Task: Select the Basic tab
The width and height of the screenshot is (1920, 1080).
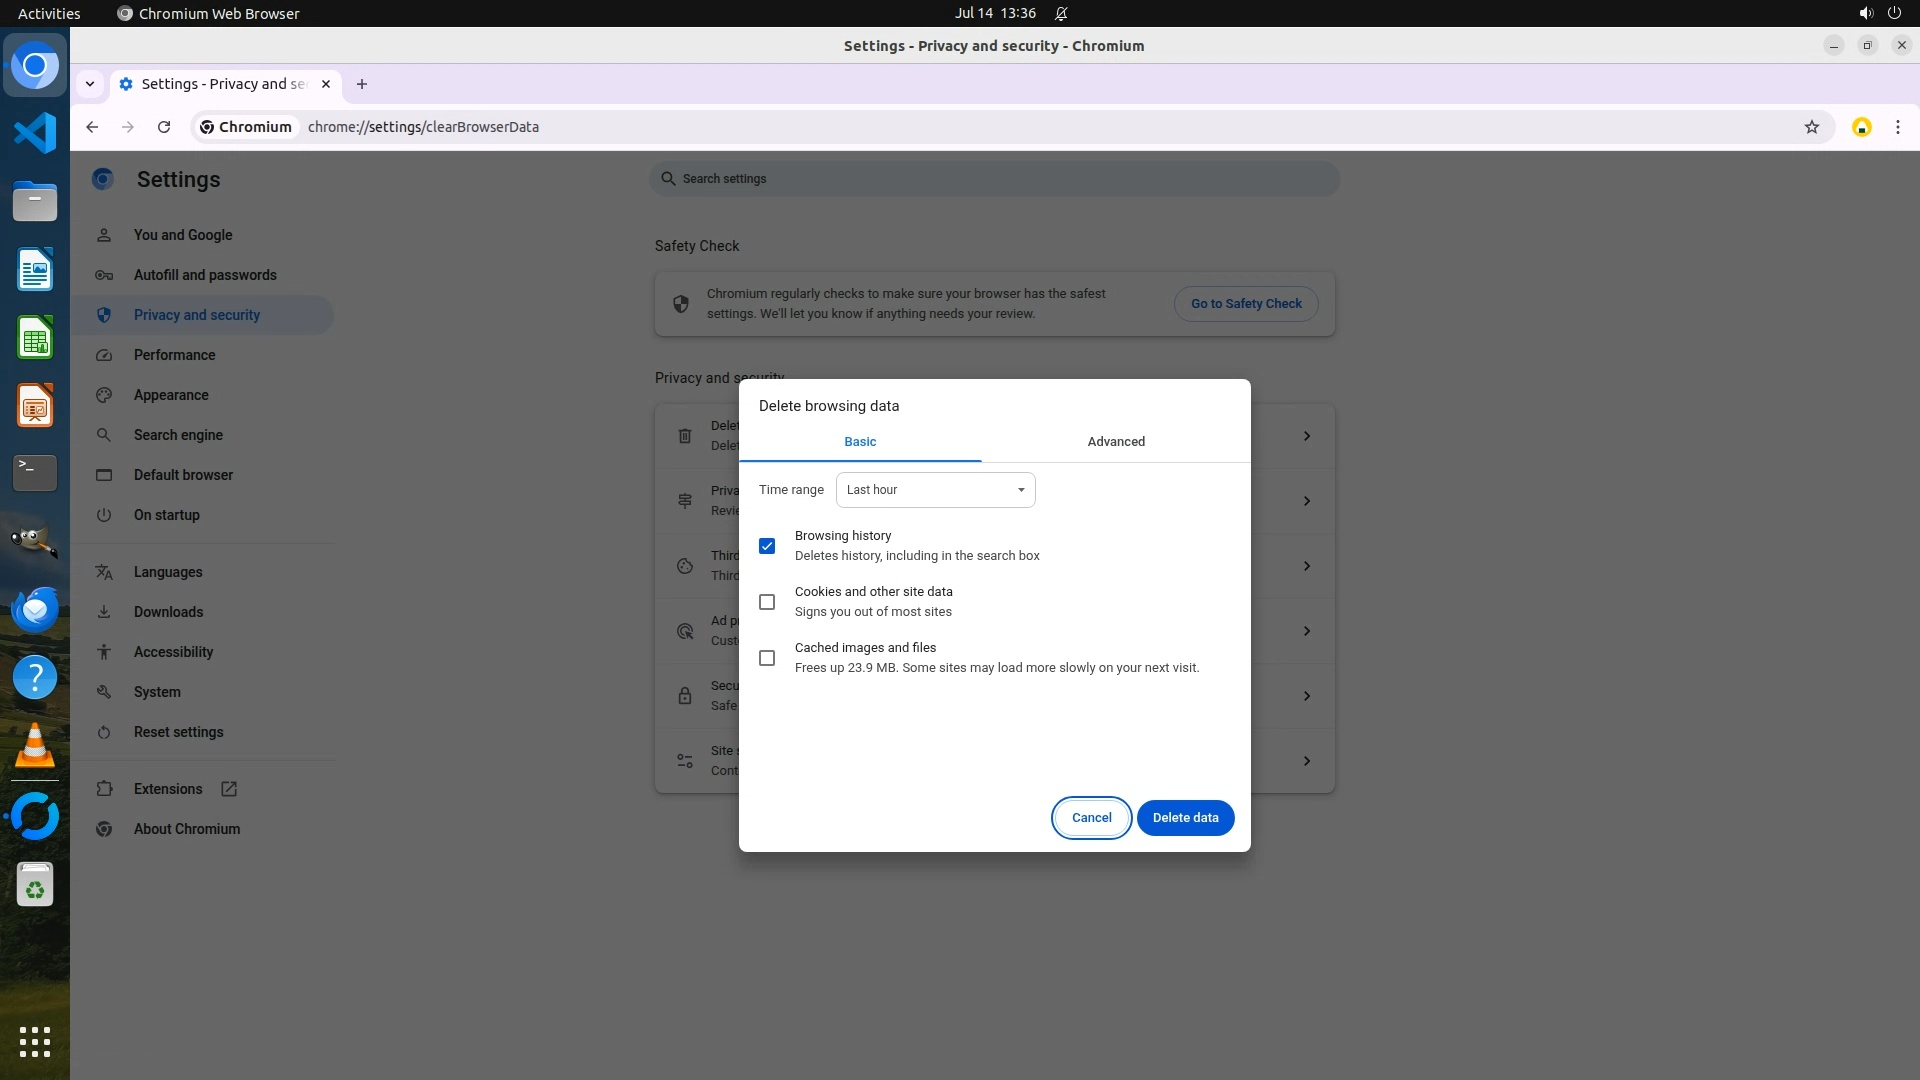Action: (x=860, y=442)
